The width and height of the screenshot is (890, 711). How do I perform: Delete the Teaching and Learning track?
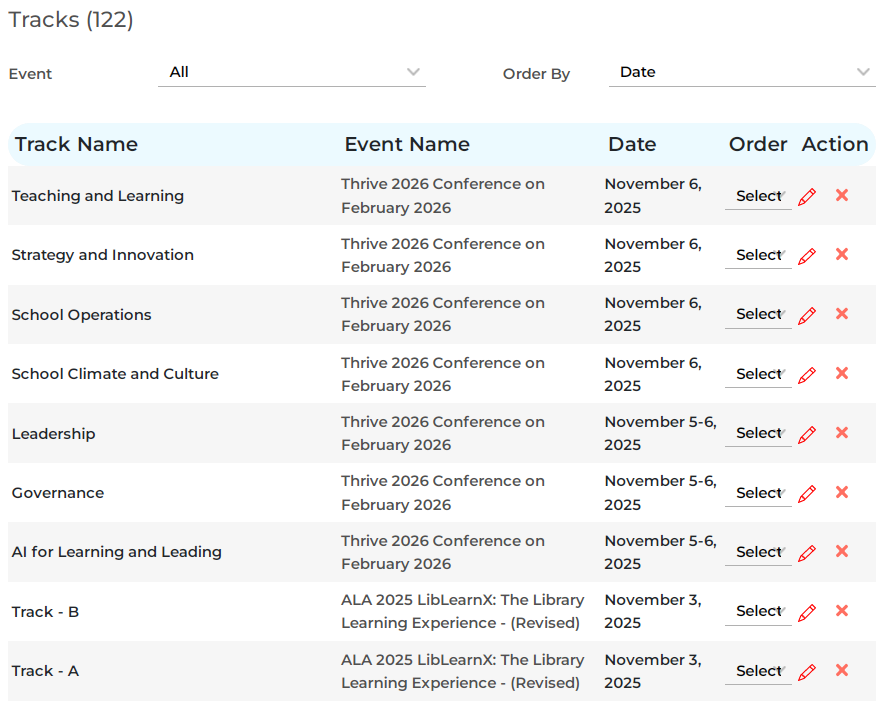[x=842, y=195]
